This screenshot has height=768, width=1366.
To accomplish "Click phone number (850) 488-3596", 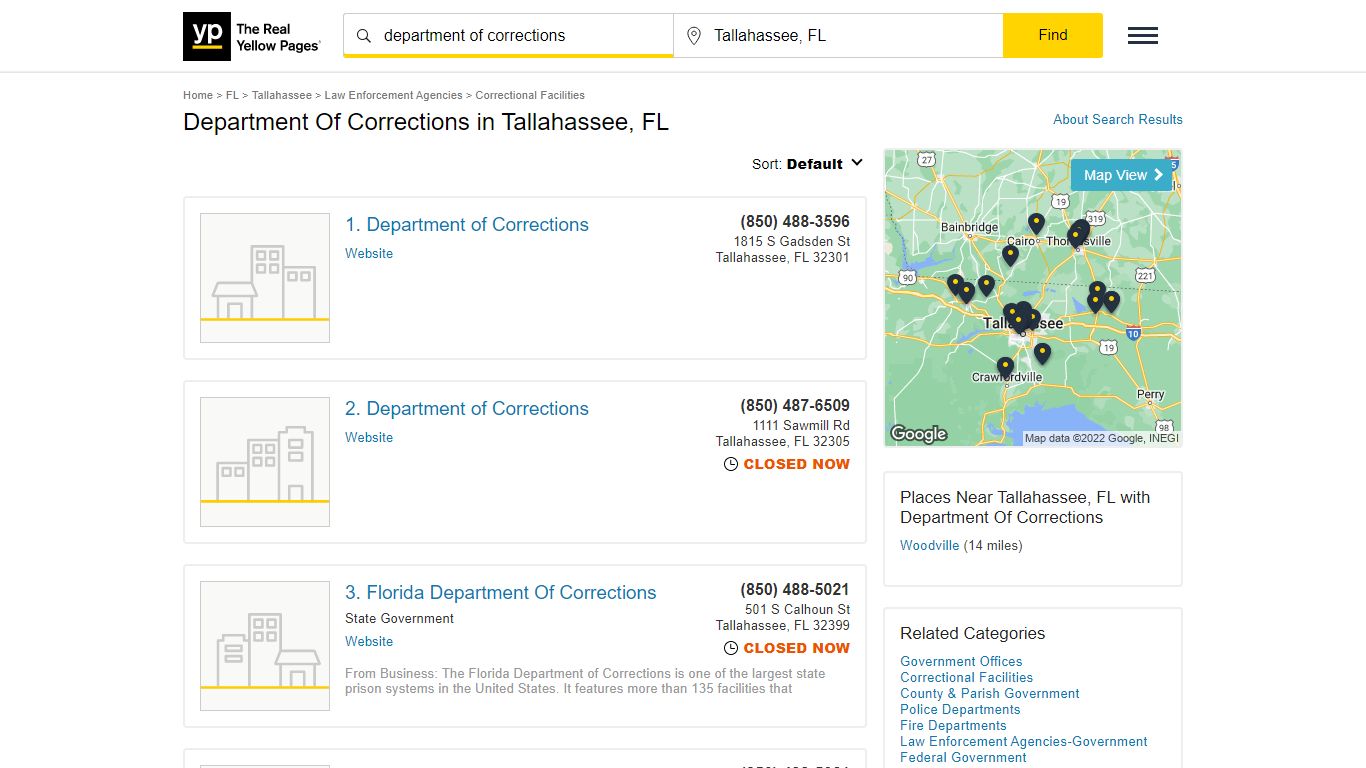I will (795, 222).
